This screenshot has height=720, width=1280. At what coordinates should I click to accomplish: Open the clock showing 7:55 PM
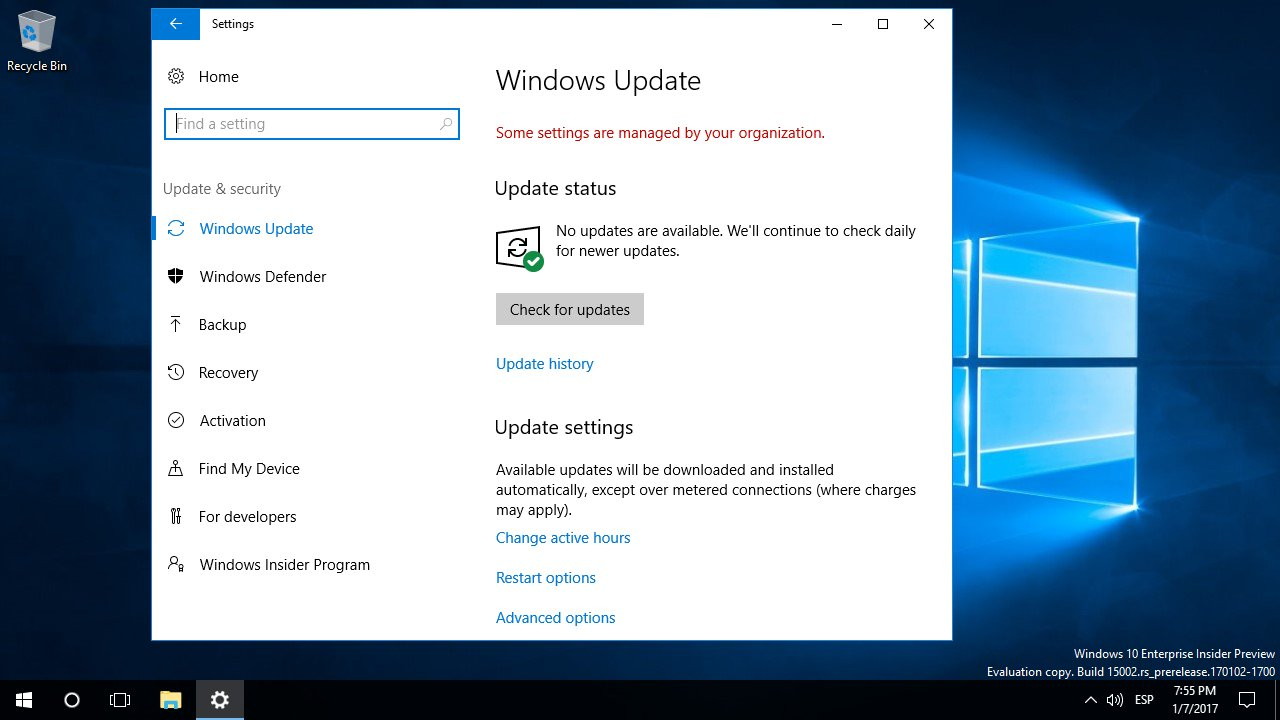[x=1195, y=700]
